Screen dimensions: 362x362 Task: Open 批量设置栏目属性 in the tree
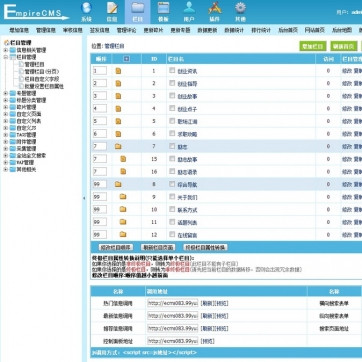(44, 86)
